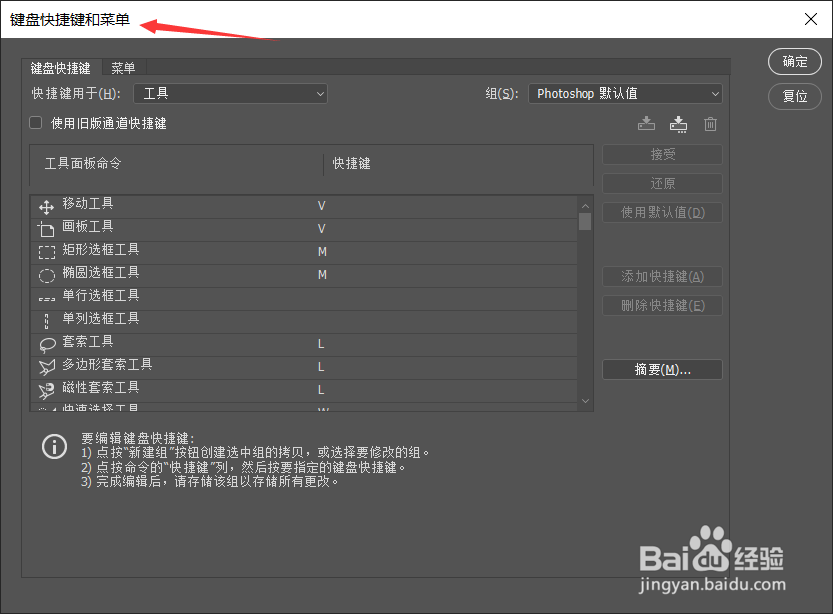This screenshot has height=614, width=833.
Task: Enable 使用旧版通道快捷键 checkbox
Action: [x=36, y=123]
